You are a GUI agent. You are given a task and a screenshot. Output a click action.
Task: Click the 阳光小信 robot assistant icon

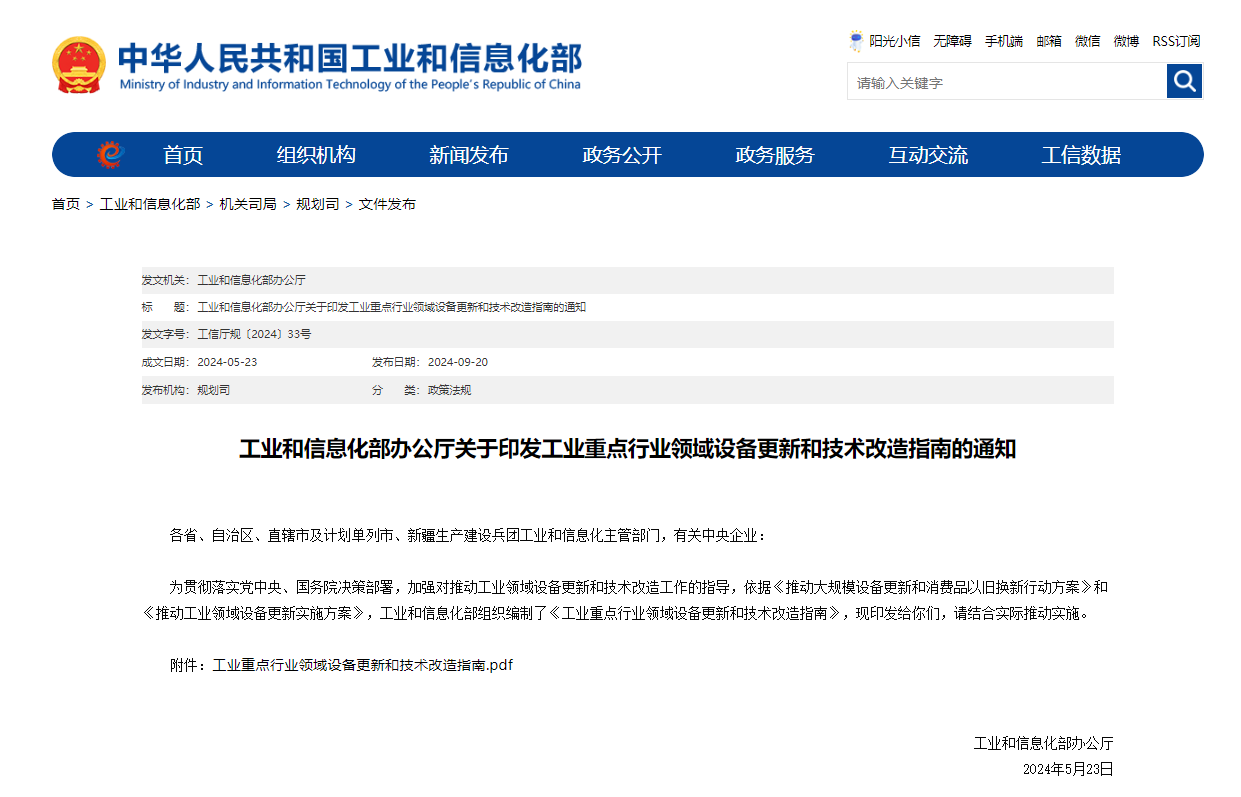pyautogui.click(x=856, y=41)
